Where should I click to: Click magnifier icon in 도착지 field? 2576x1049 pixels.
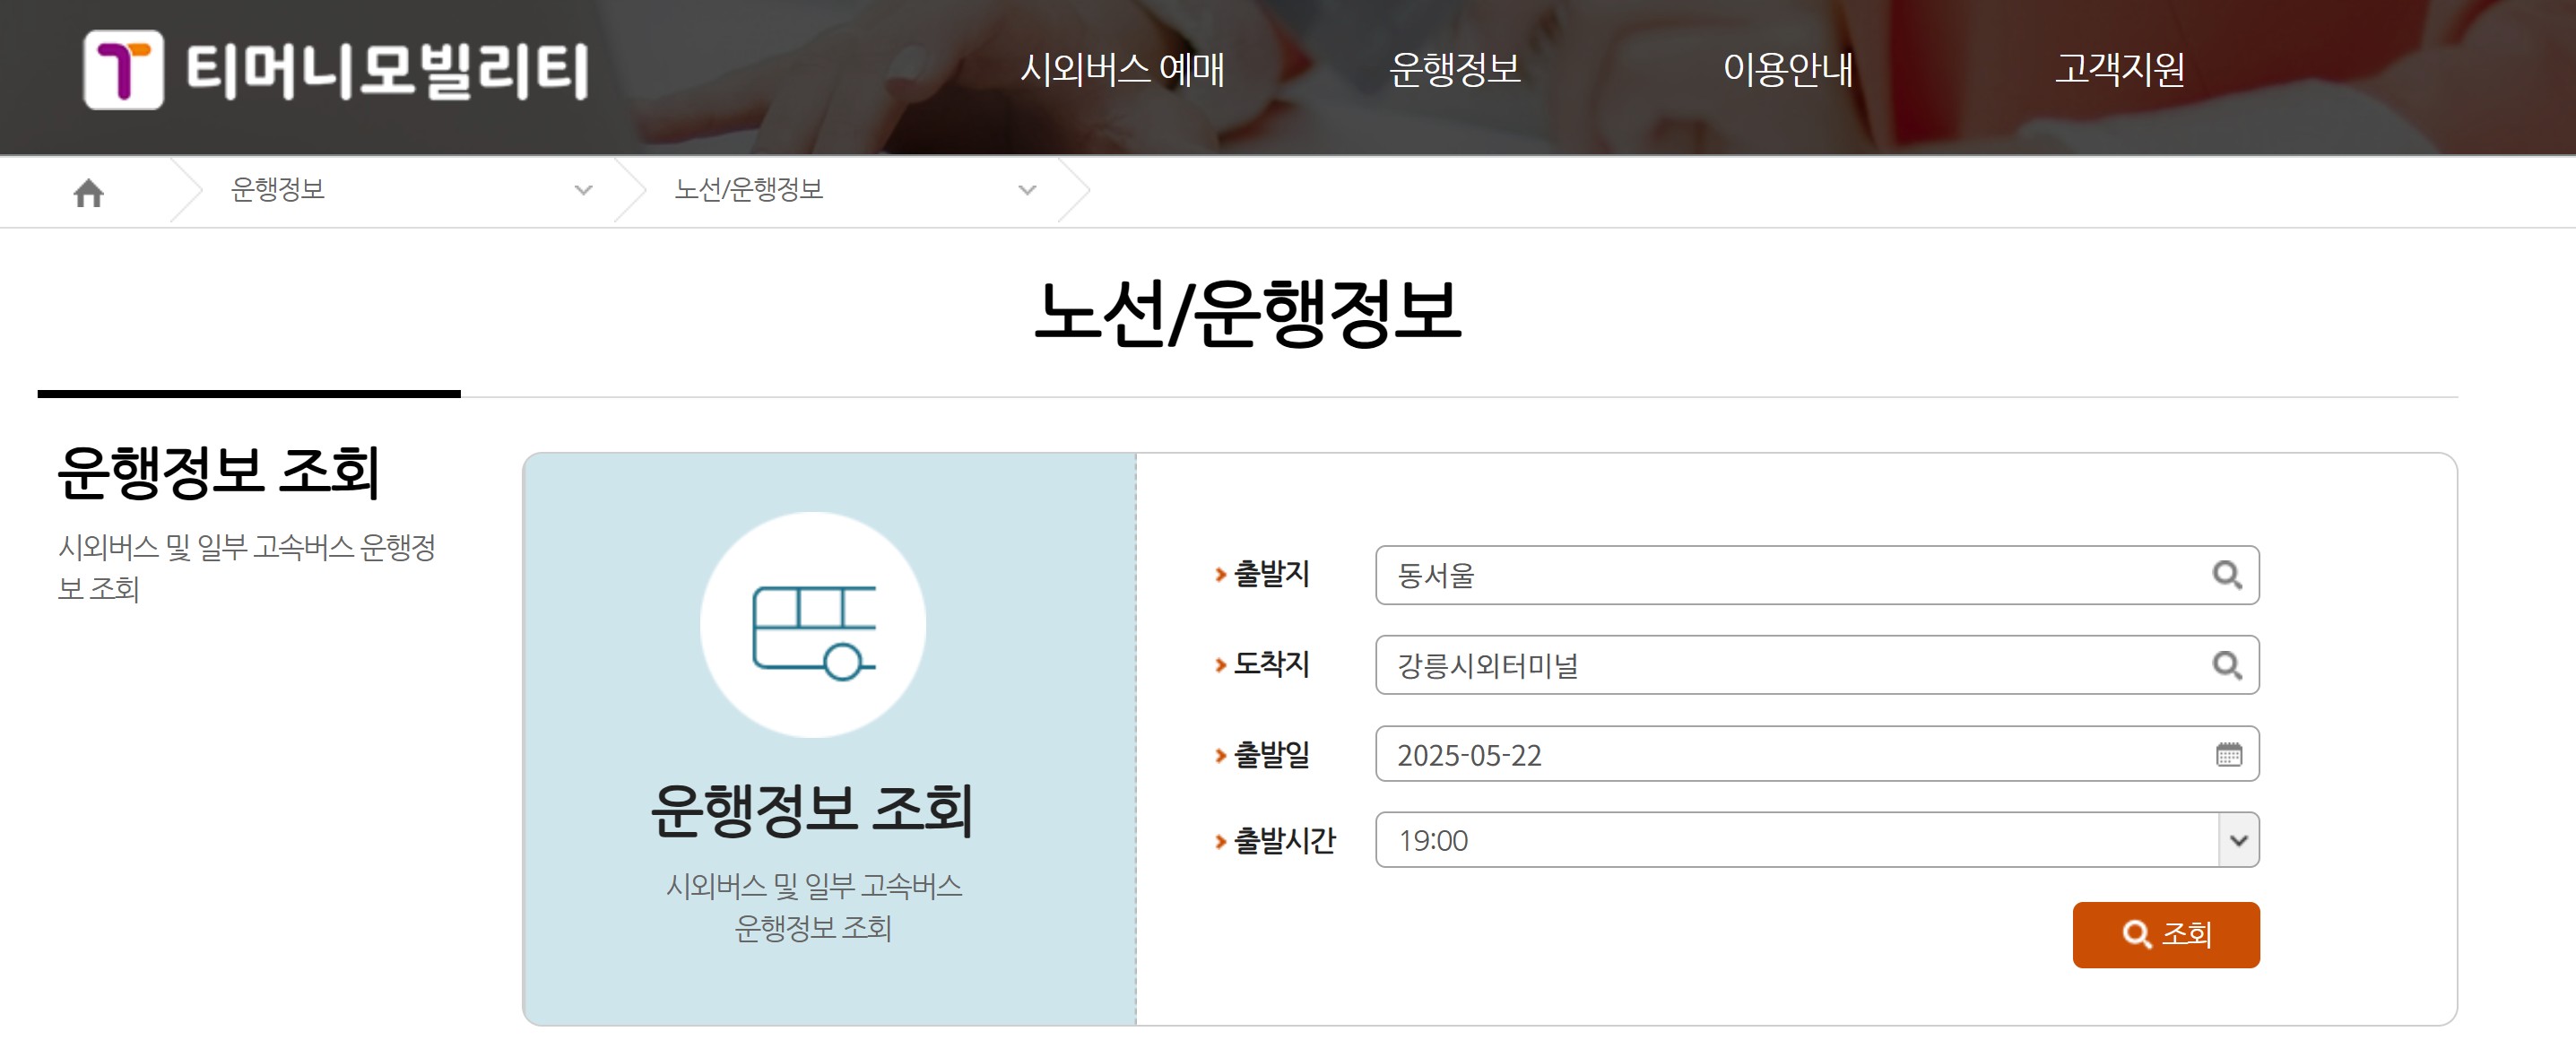point(2226,665)
